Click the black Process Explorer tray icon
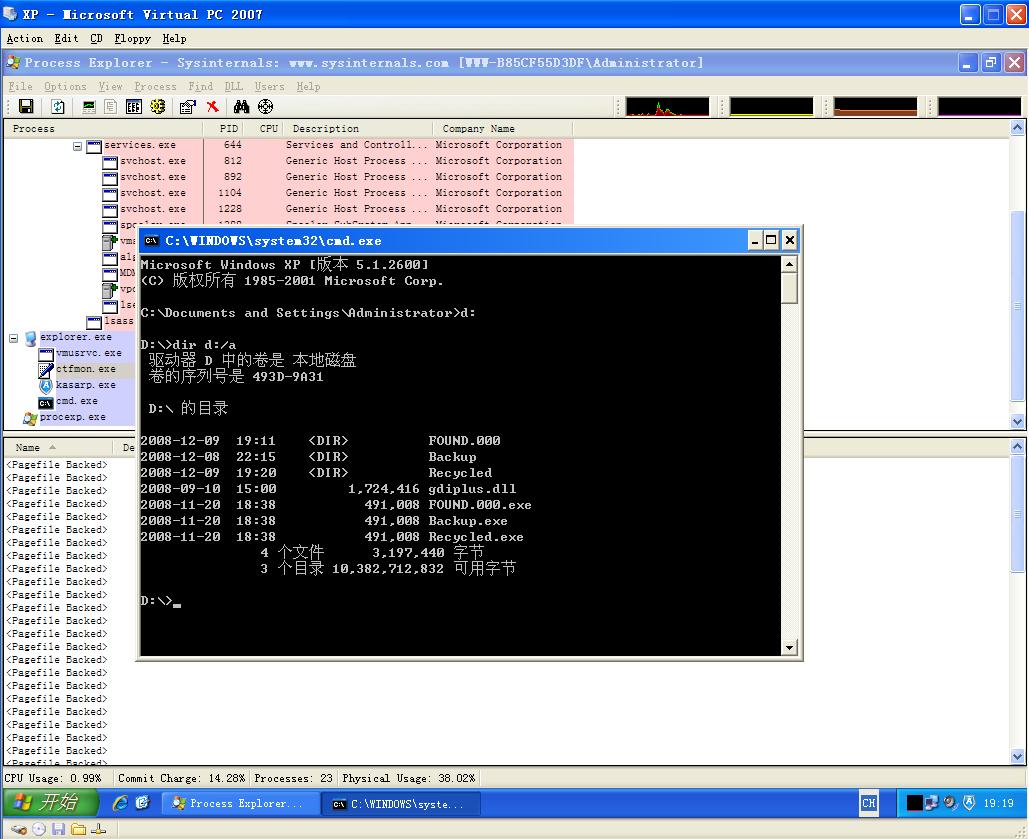The image size is (1029, 839). coord(914,803)
